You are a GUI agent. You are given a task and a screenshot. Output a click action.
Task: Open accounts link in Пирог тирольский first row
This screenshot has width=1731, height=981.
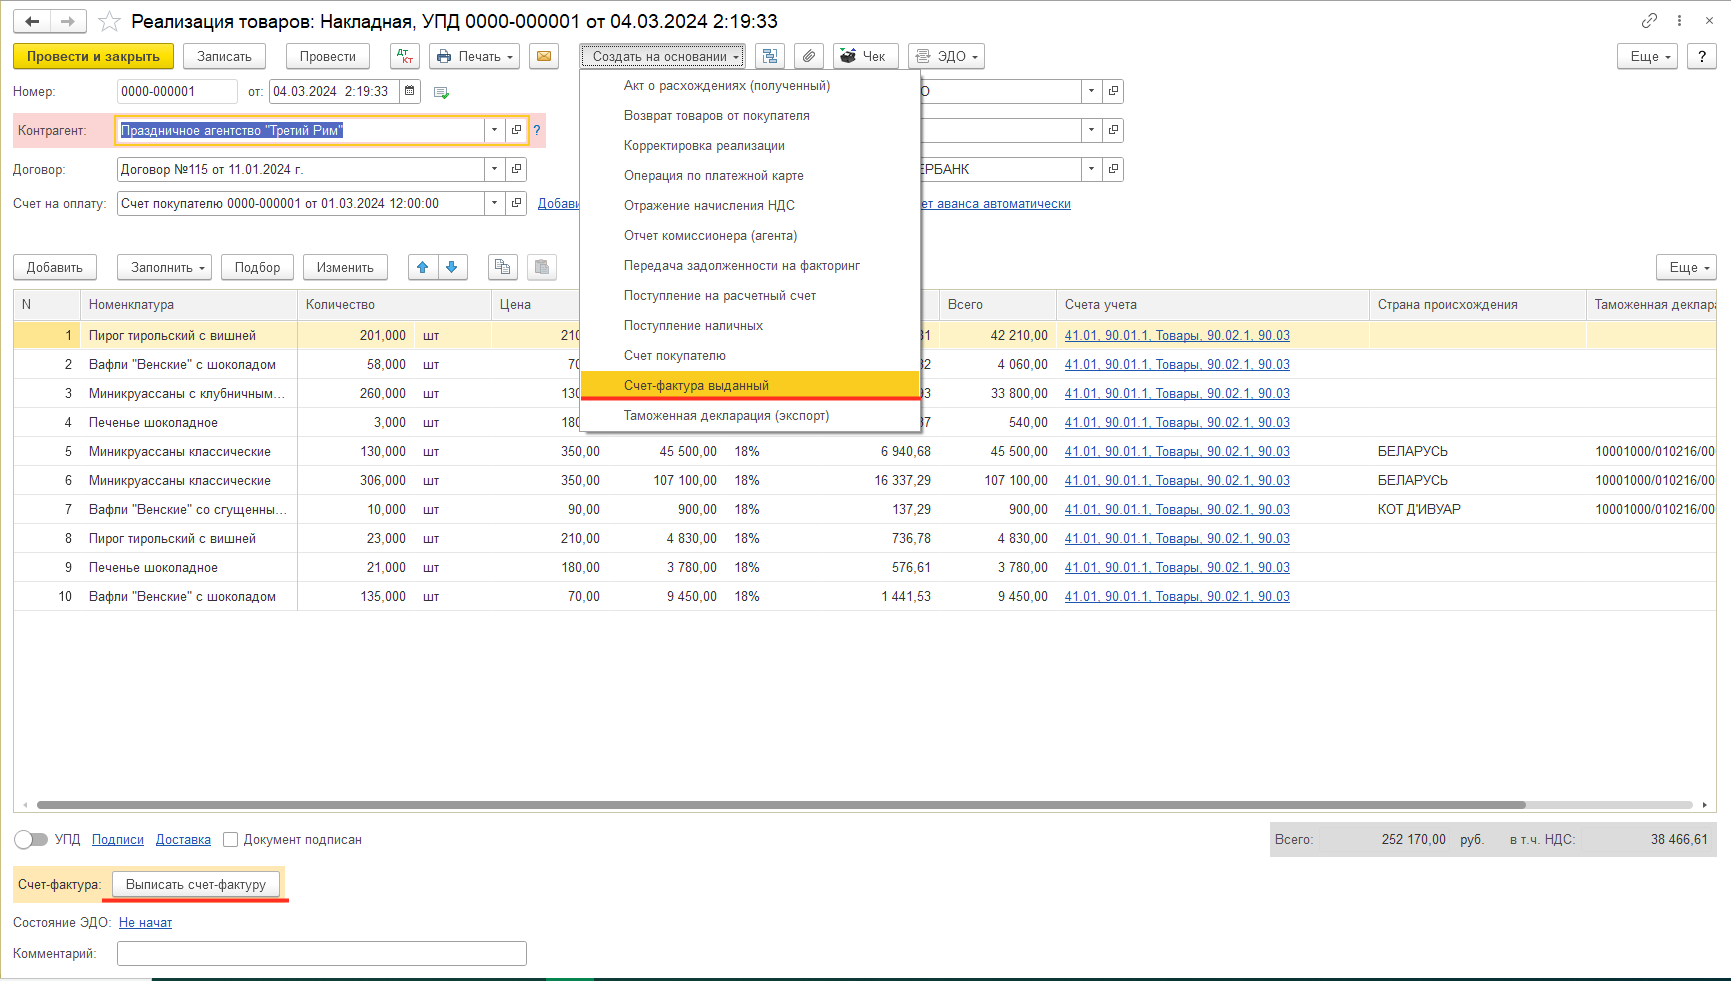point(1177,335)
